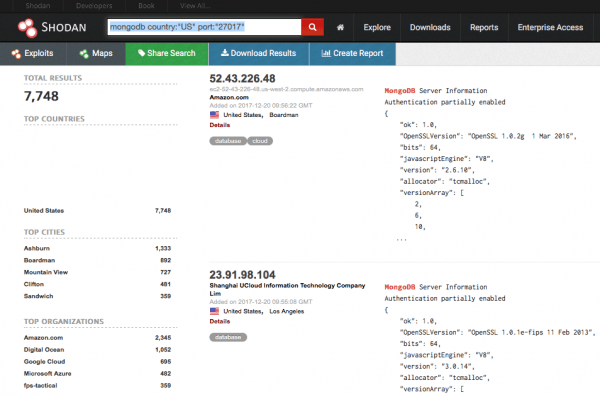Click United States in second result location
The image size is (600, 397).
[243, 311]
